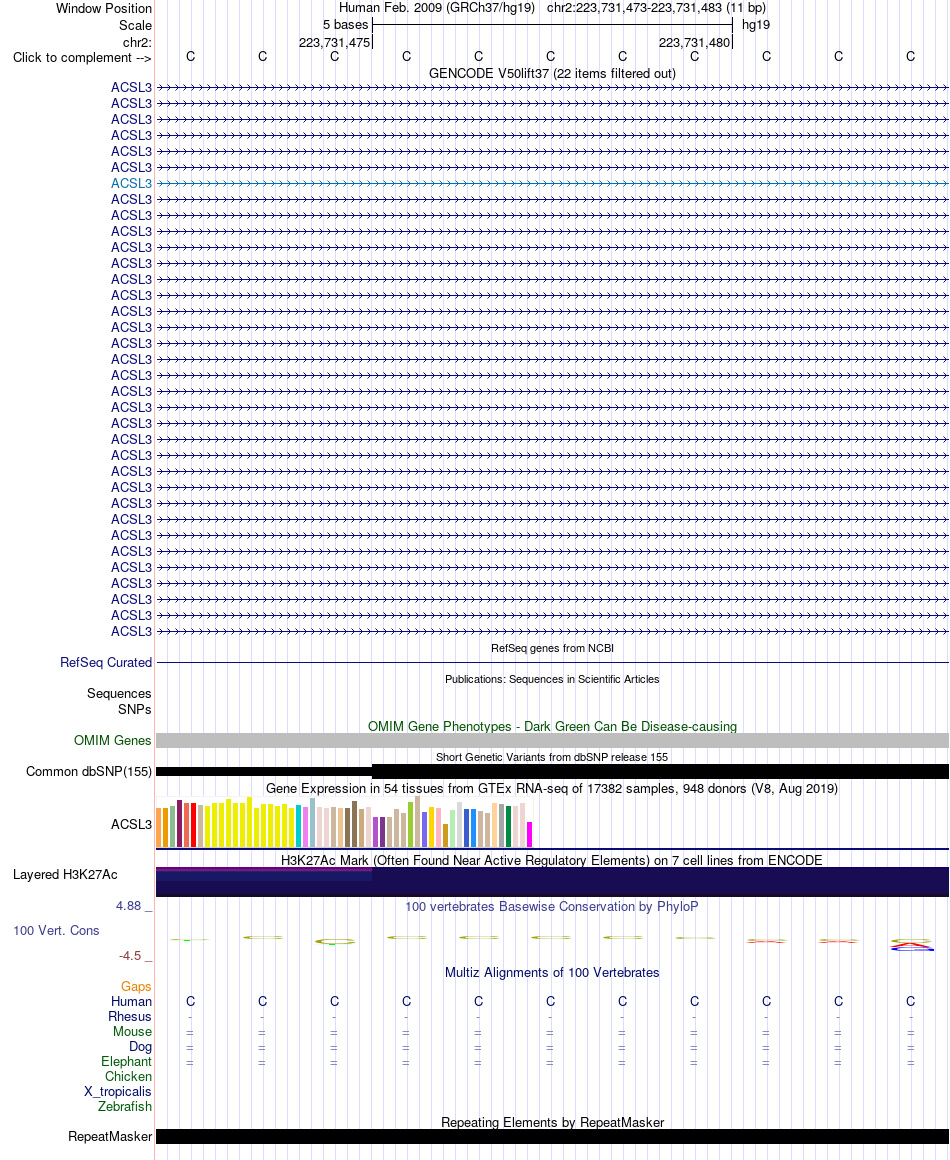Click the Rhesus alignment row label
The image size is (950, 1160).
pos(129,1016)
